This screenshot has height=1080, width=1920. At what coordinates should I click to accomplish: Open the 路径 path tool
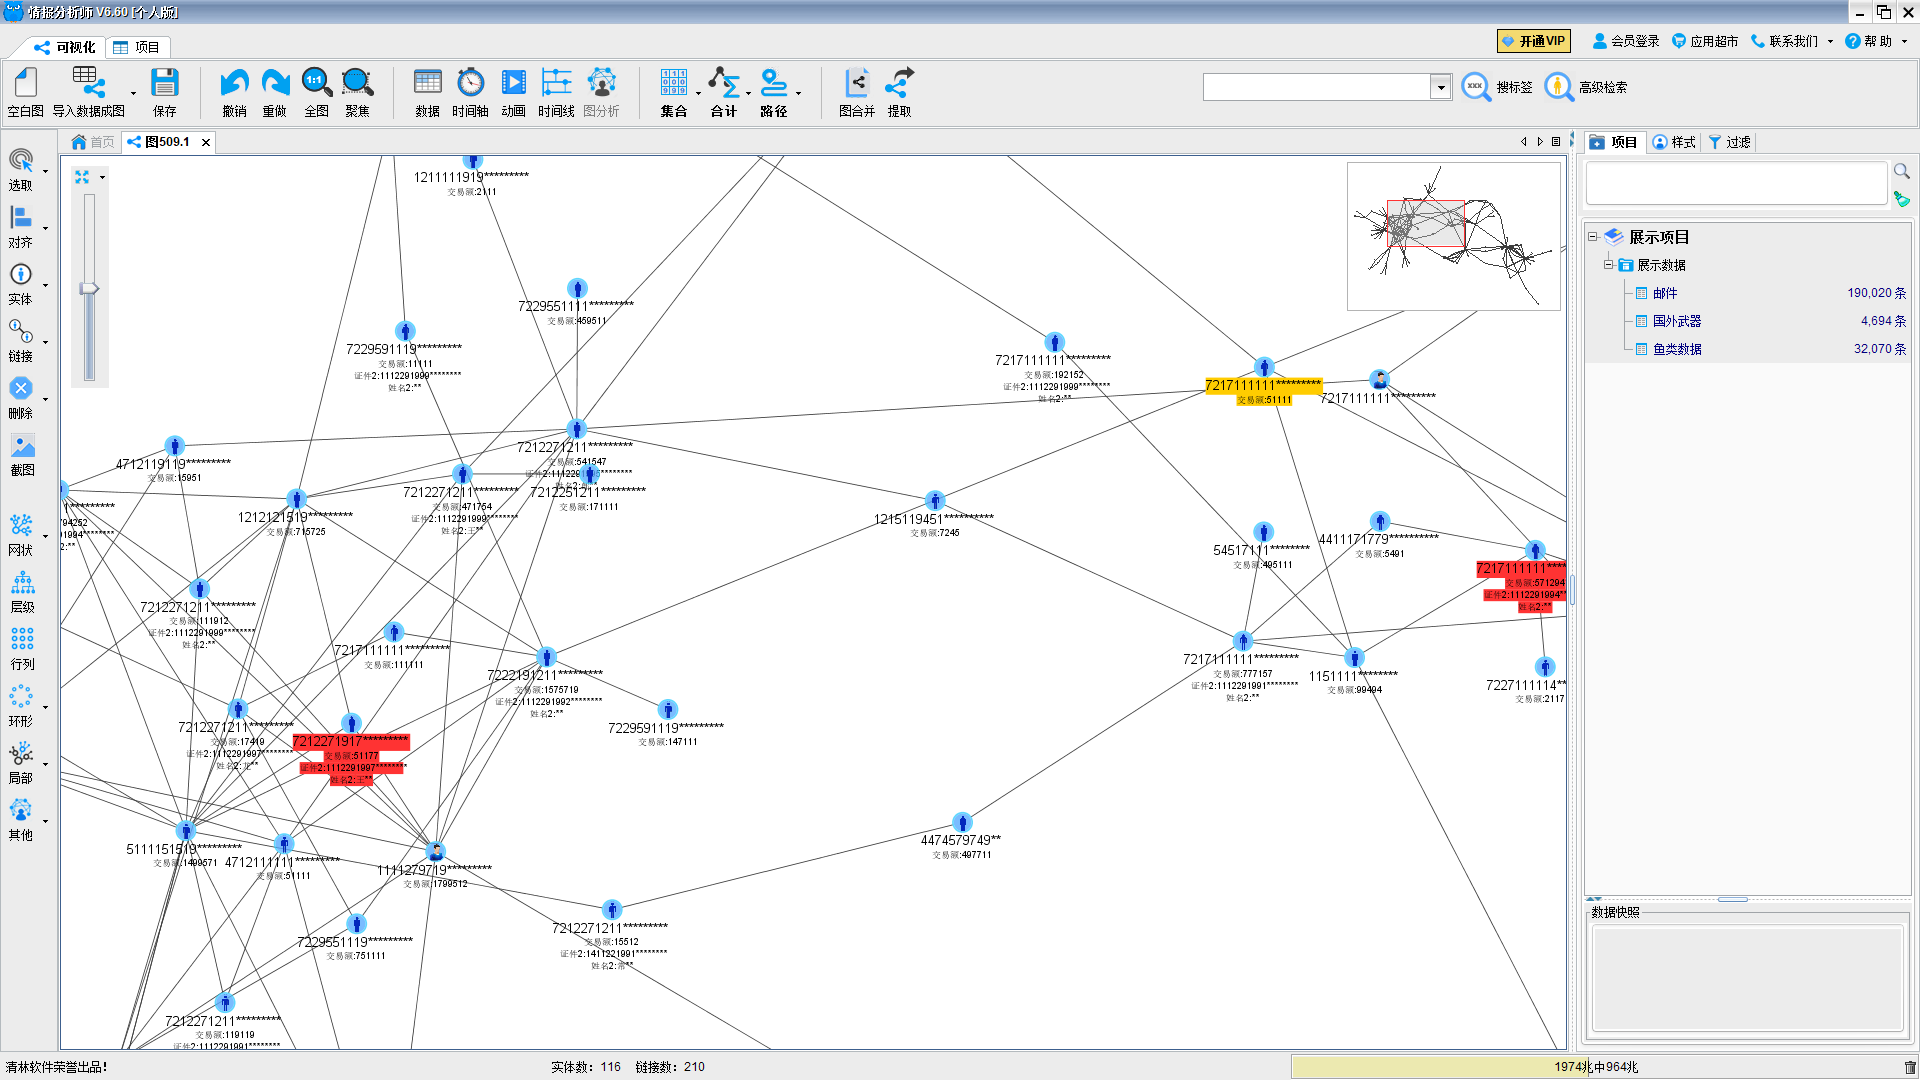click(774, 93)
